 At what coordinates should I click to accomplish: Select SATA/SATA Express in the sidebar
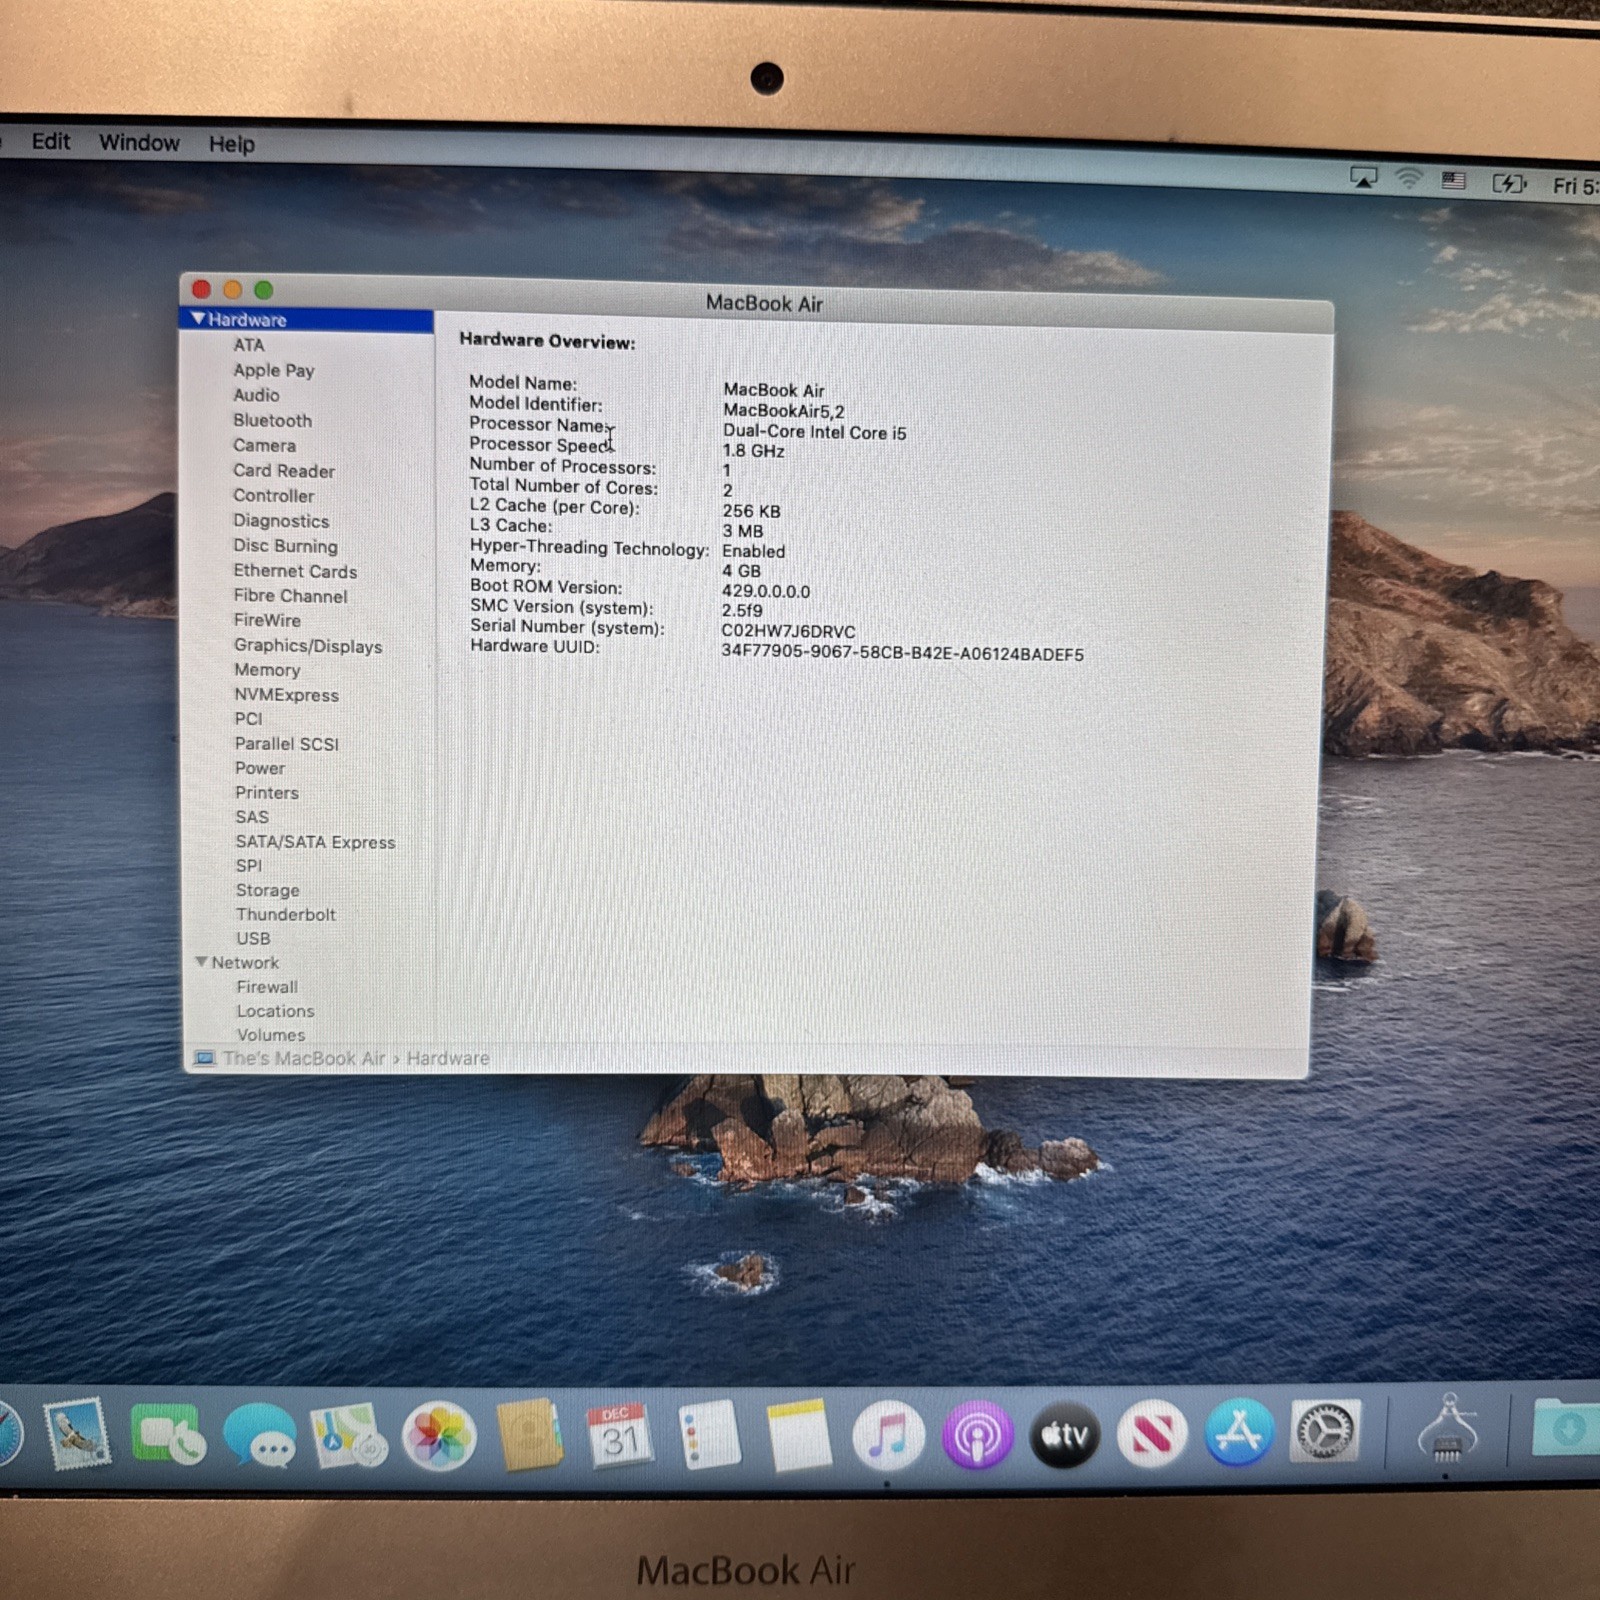click(315, 842)
